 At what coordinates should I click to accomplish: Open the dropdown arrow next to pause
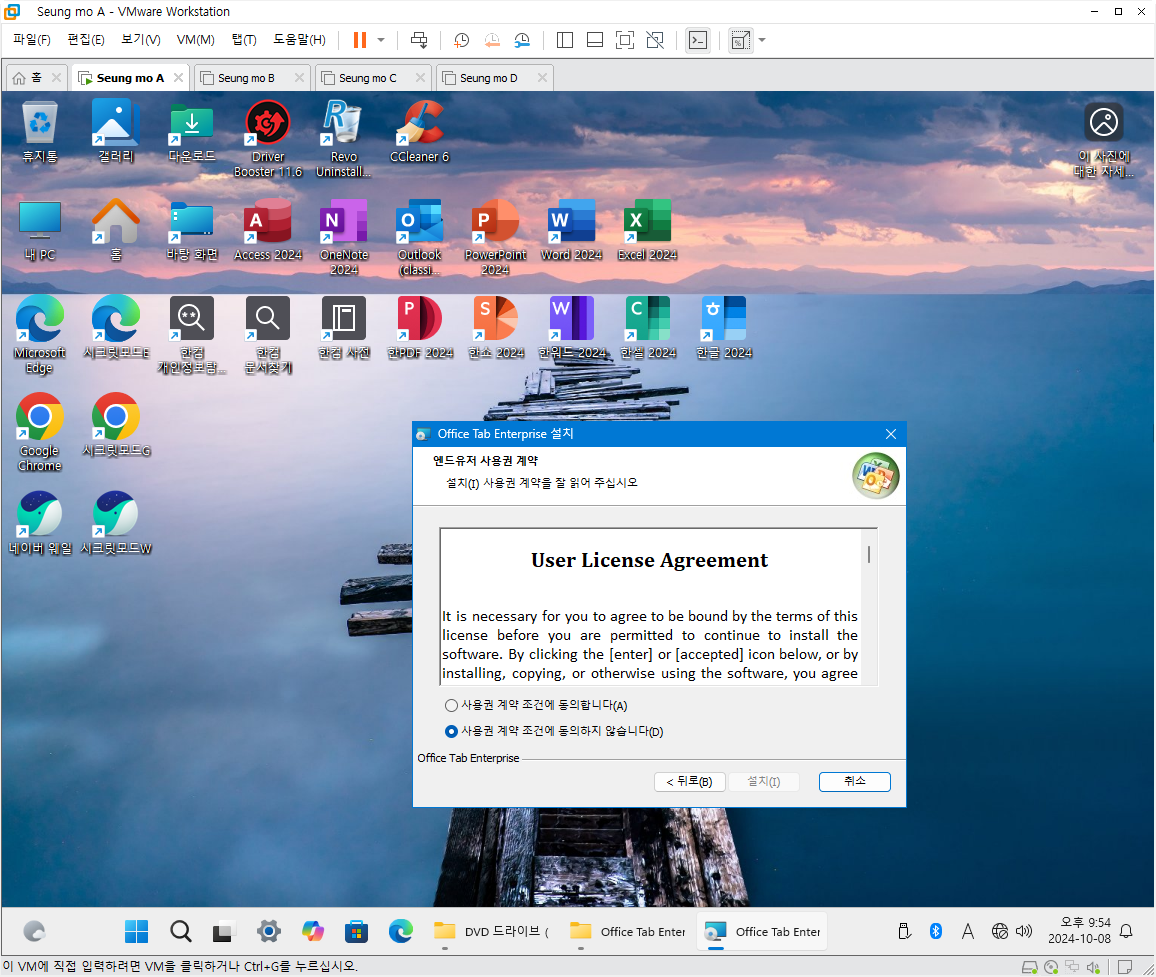pos(381,40)
